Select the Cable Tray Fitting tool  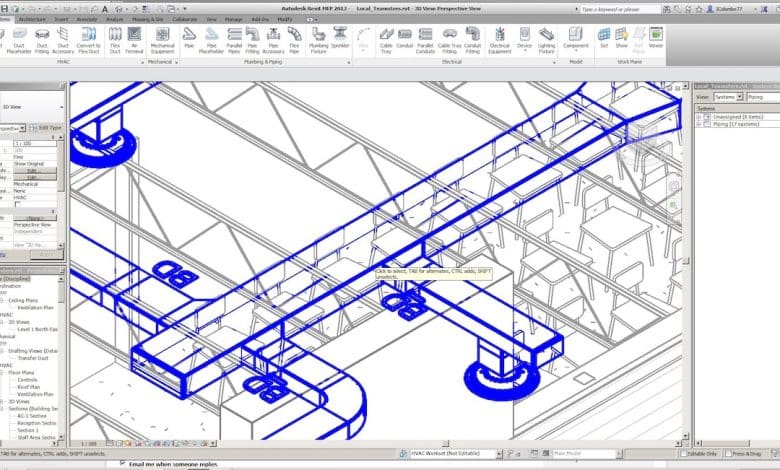coord(449,41)
